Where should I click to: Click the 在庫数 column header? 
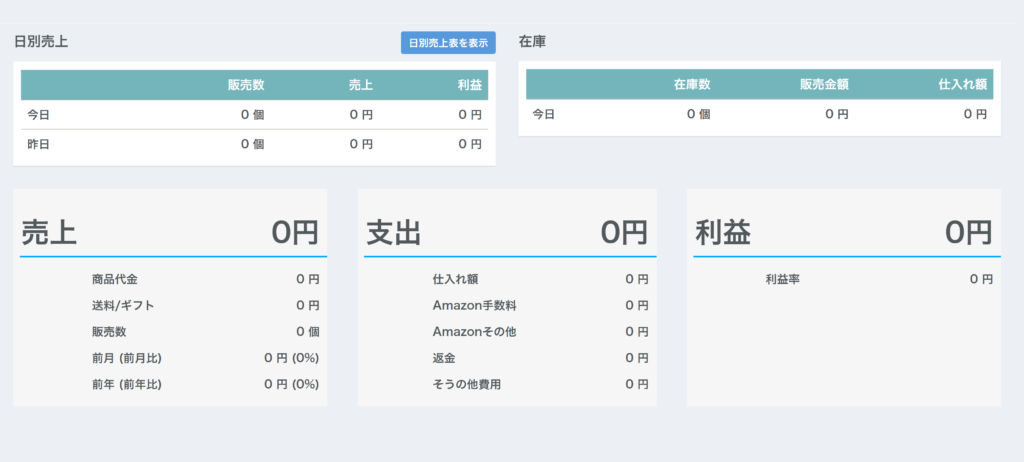(x=691, y=85)
